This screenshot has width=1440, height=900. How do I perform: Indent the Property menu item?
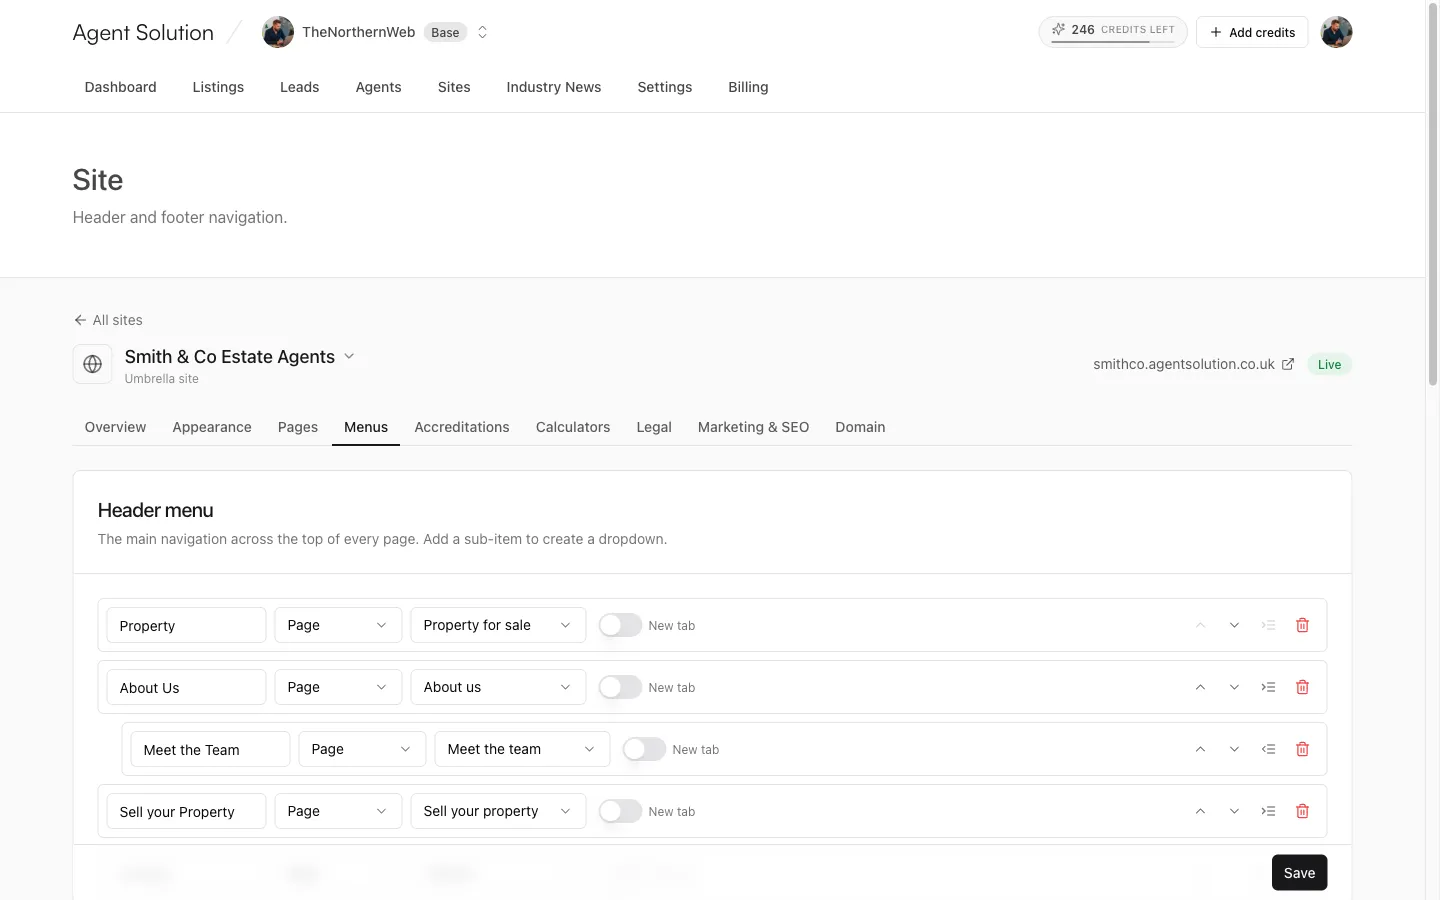tap(1268, 625)
